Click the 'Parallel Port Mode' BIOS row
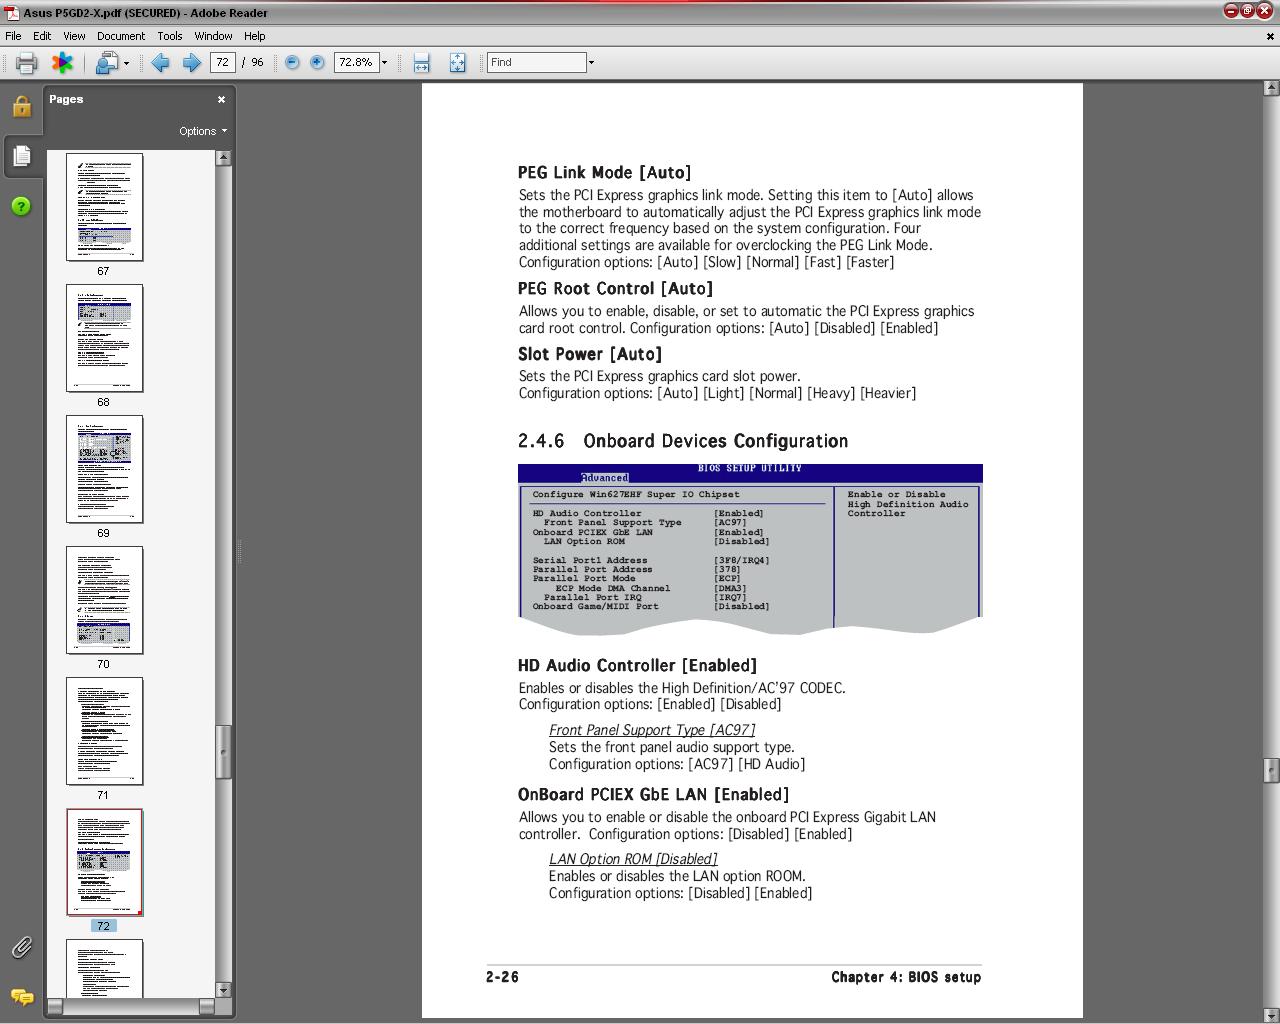The width and height of the screenshot is (1280, 1024). (x=636, y=578)
